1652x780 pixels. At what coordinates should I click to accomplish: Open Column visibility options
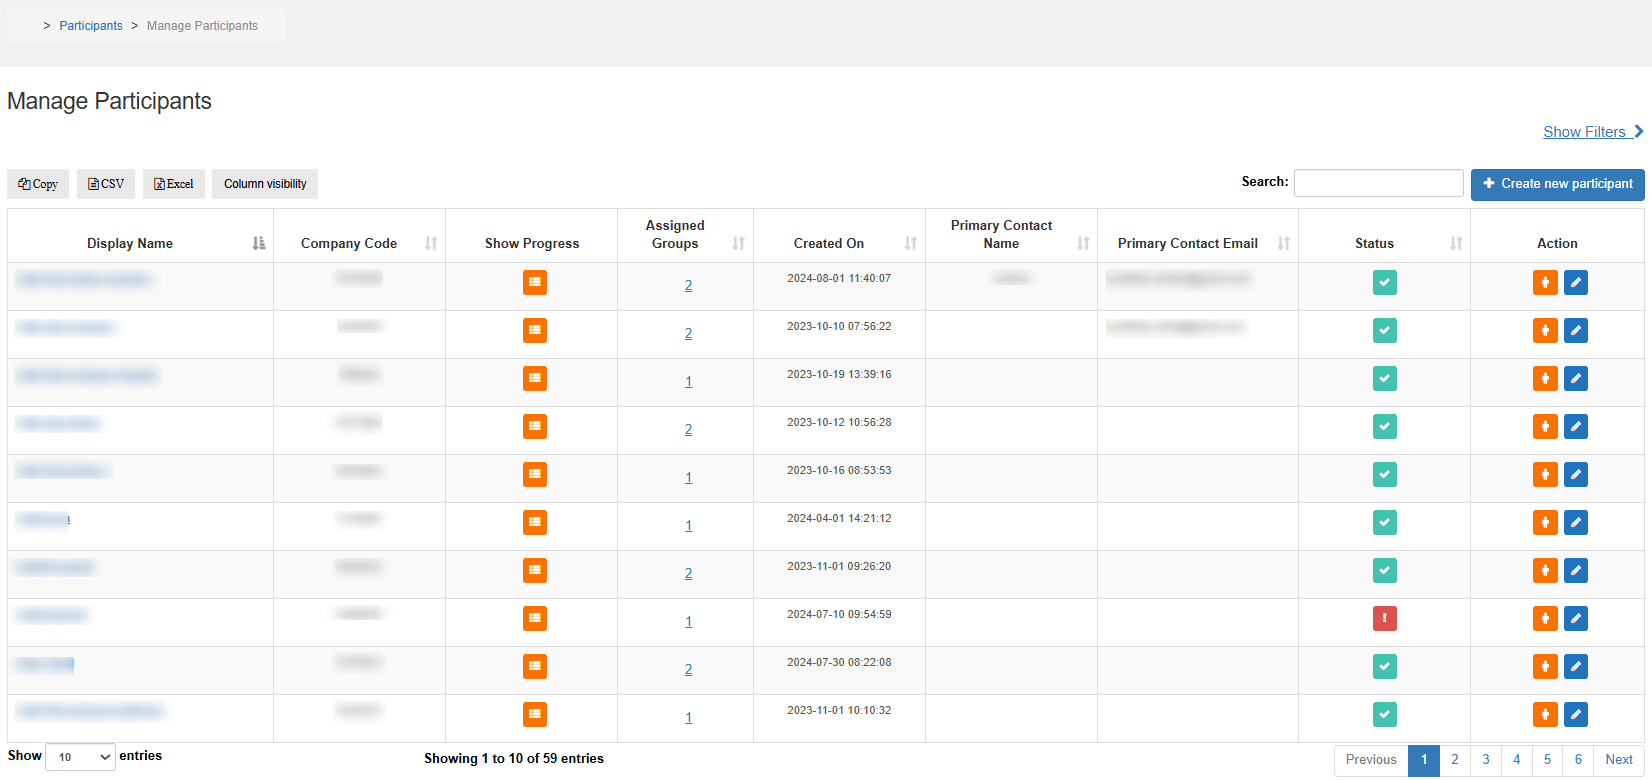pos(265,184)
